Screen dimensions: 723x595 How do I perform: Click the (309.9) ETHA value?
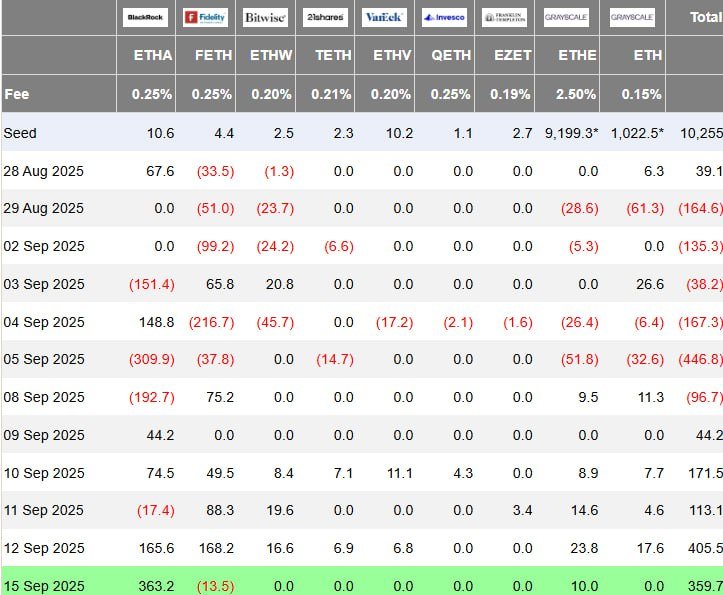pyautogui.click(x=152, y=359)
